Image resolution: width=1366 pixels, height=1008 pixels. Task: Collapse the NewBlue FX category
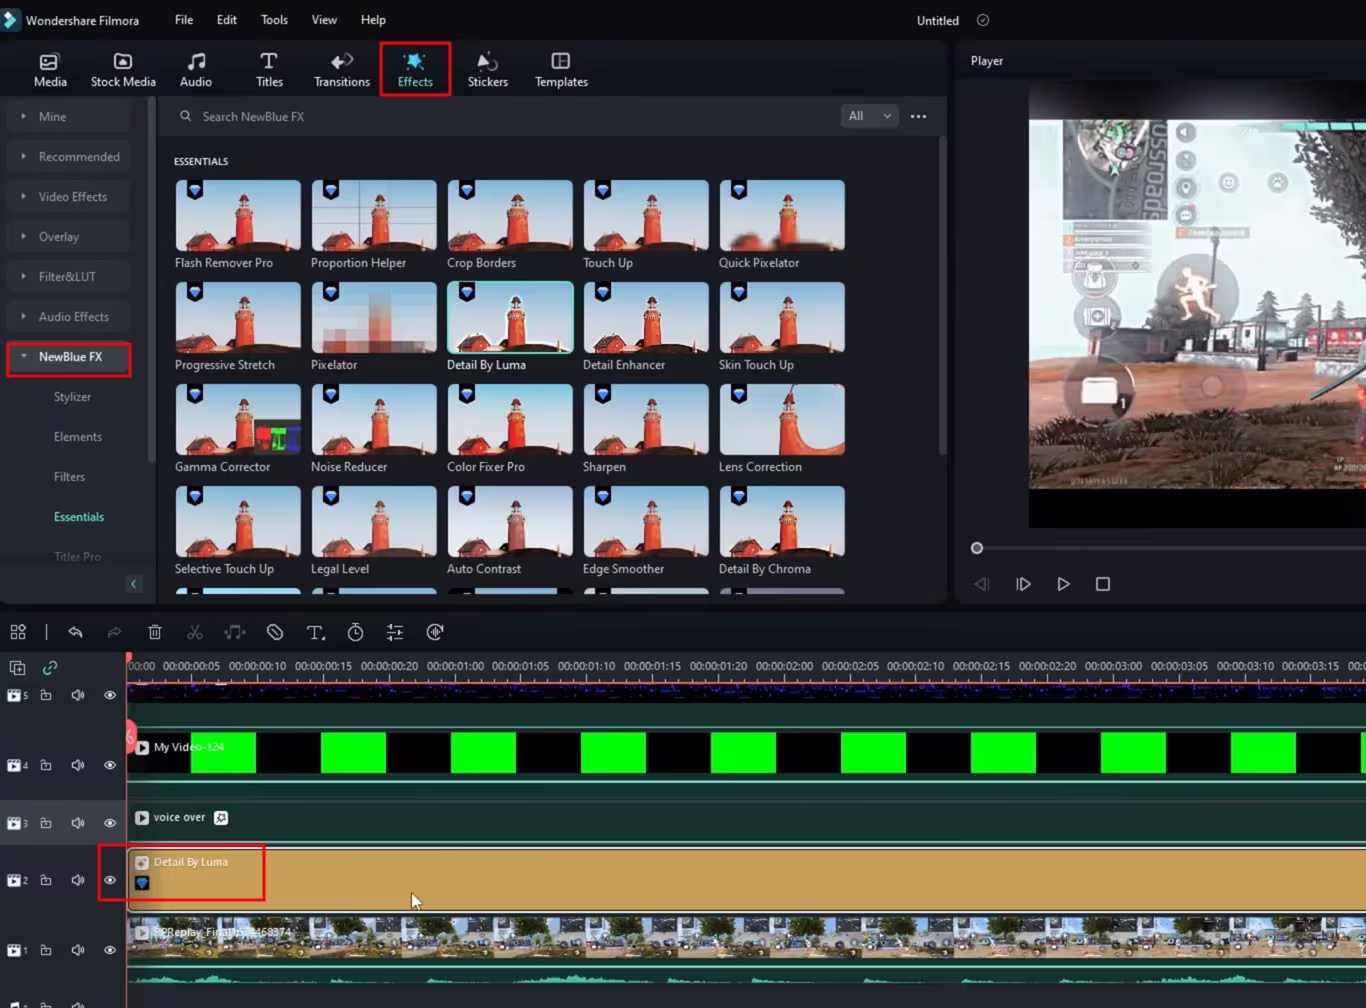[x=69, y=357]
